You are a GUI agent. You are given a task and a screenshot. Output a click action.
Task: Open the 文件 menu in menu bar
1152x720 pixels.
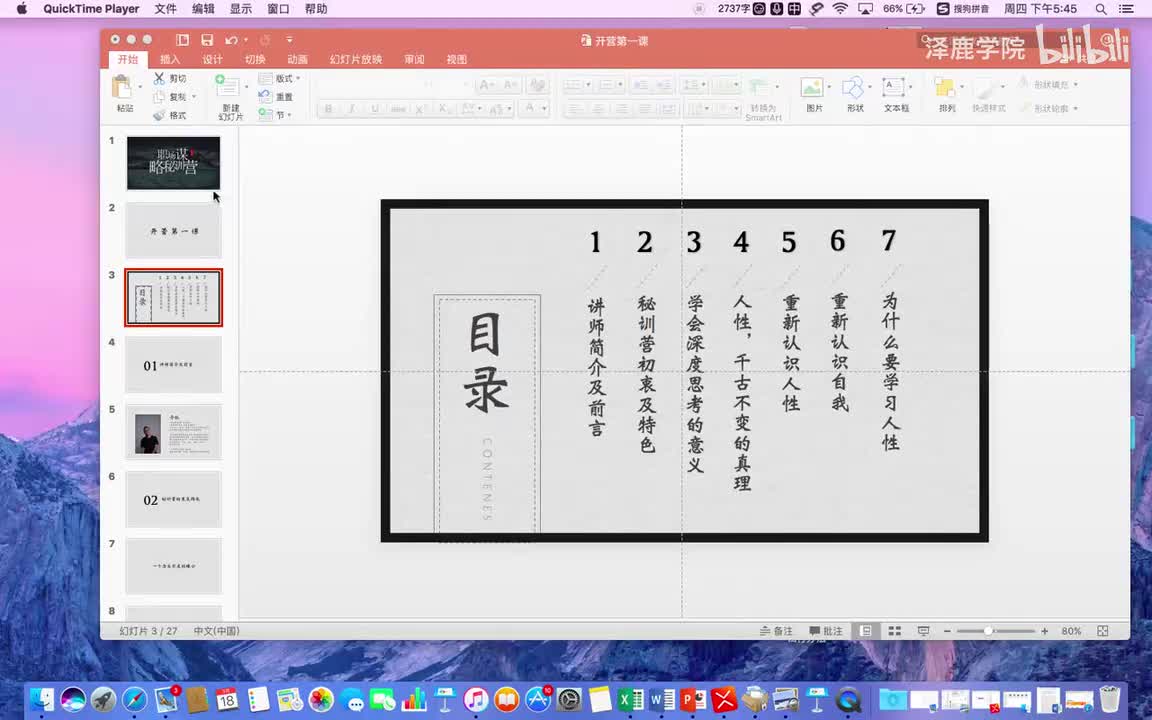[x=165, y=9]
